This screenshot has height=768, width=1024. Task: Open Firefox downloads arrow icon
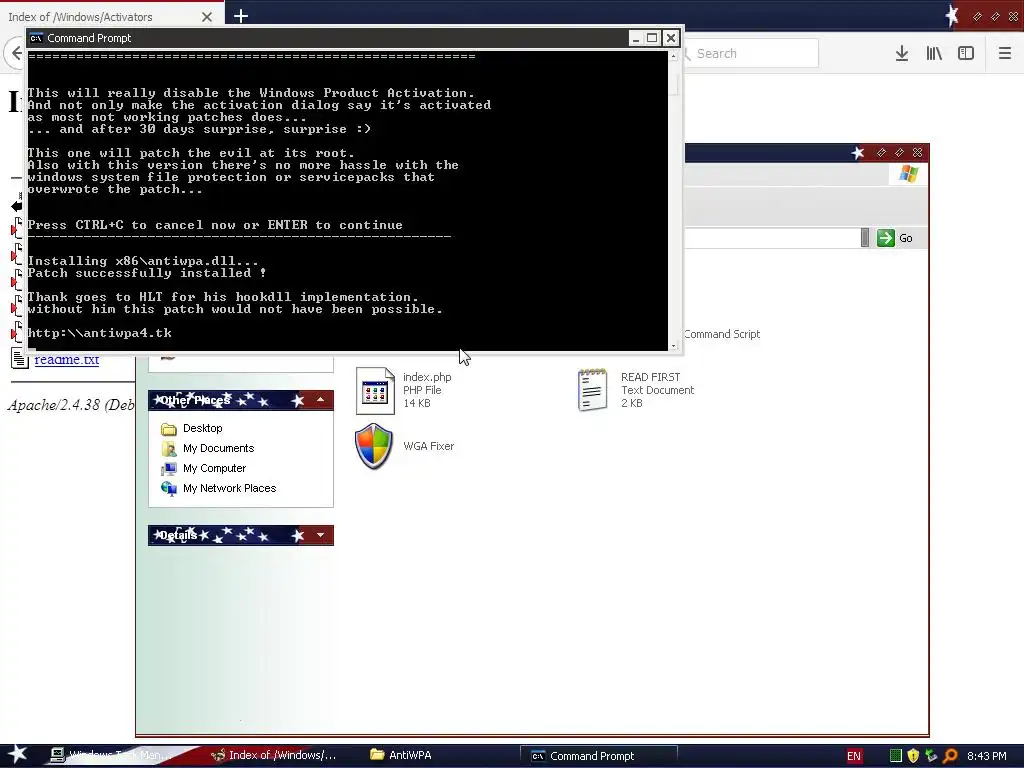pyautogui.click(x=902, y=54)
